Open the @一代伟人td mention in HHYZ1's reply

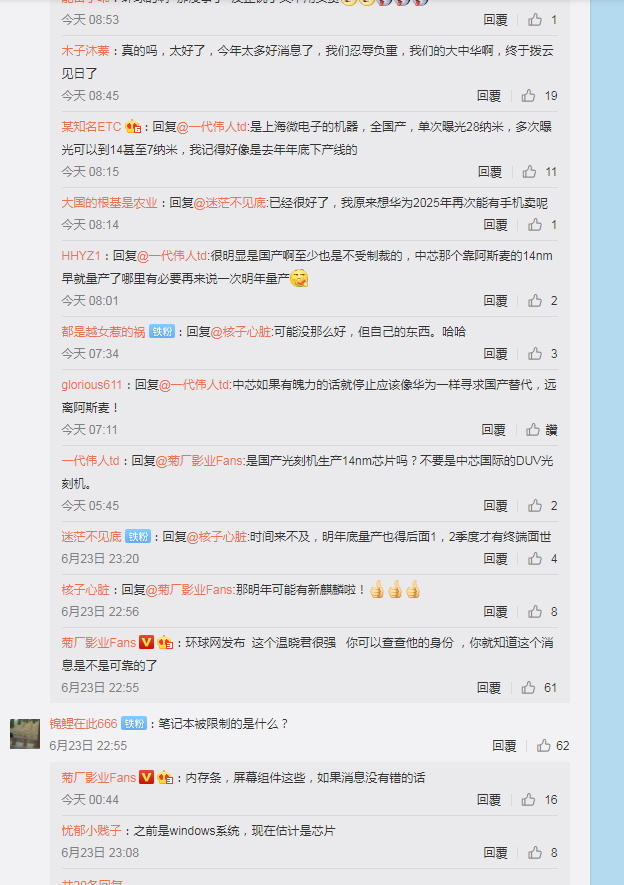pos(173,256)
